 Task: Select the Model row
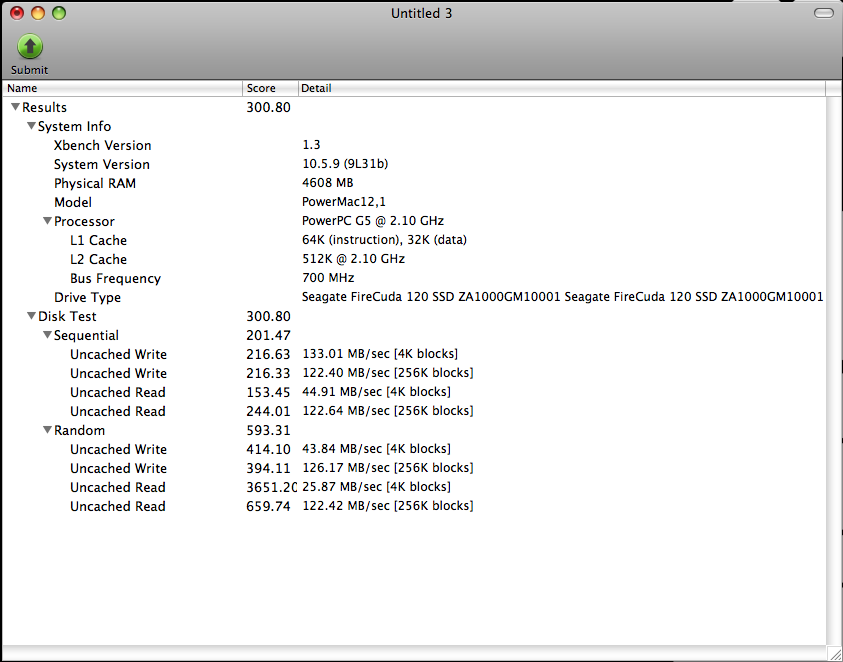point(414,202)
